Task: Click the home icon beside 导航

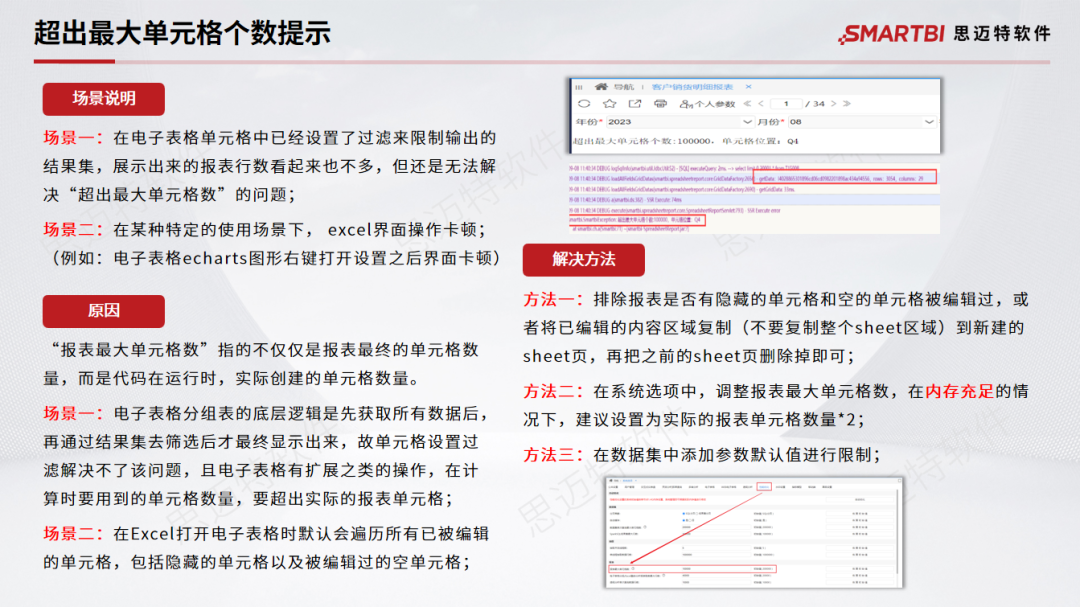Action: pyautogui.click(x=600, y=84)
